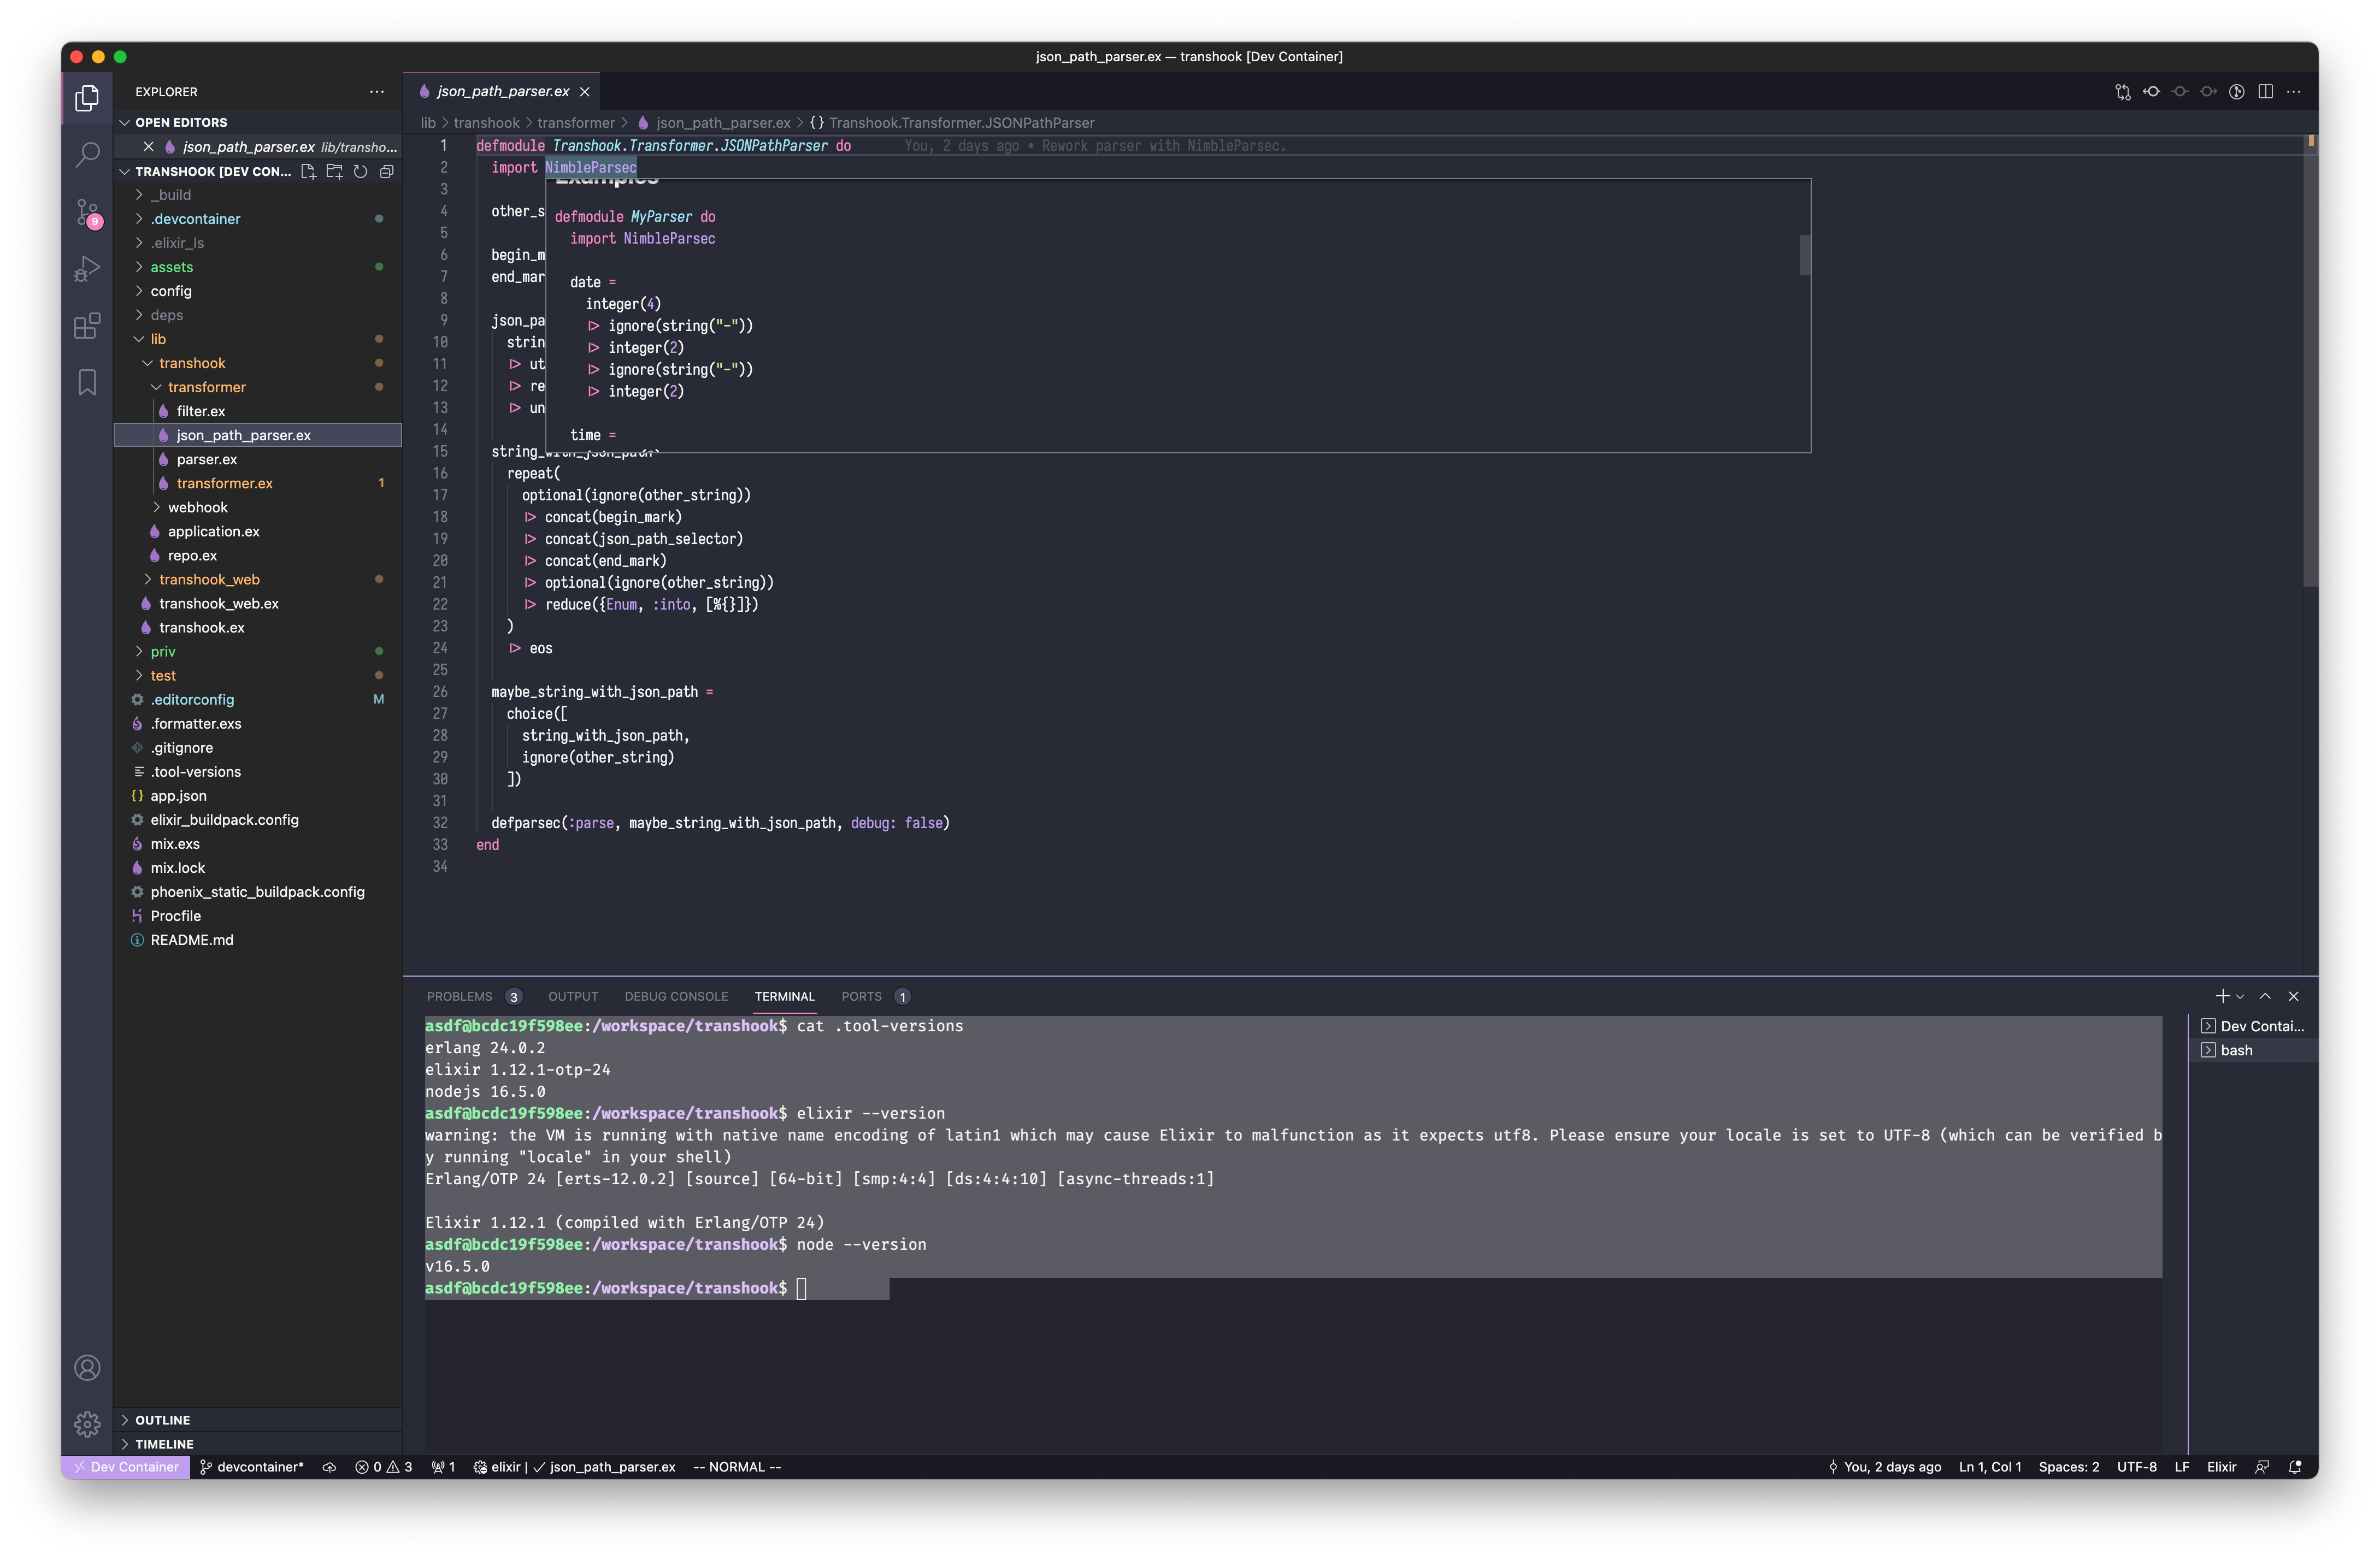Expand the transhook_web folder
The height and width of the screenshot is (1560, 2380).
tap(209, 579)
